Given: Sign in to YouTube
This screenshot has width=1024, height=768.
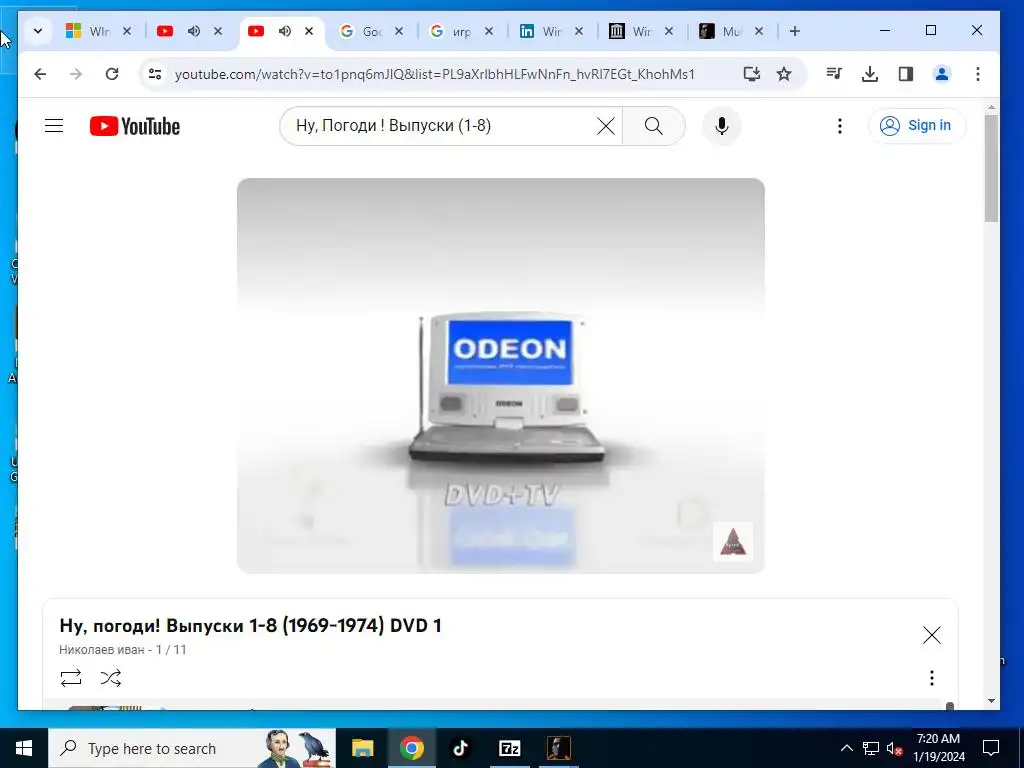Looking at the screenshot, I should point(917,125).
